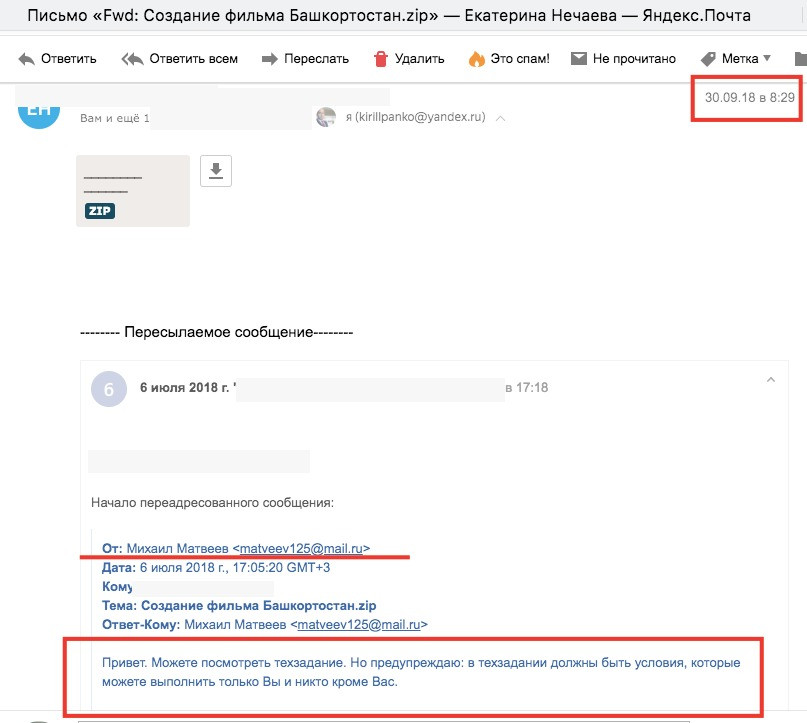This screenshot has width=807, height=723.
Task: Click matveev125@mail.ru link in Ответ-Кому
Action: click(359, 625)
